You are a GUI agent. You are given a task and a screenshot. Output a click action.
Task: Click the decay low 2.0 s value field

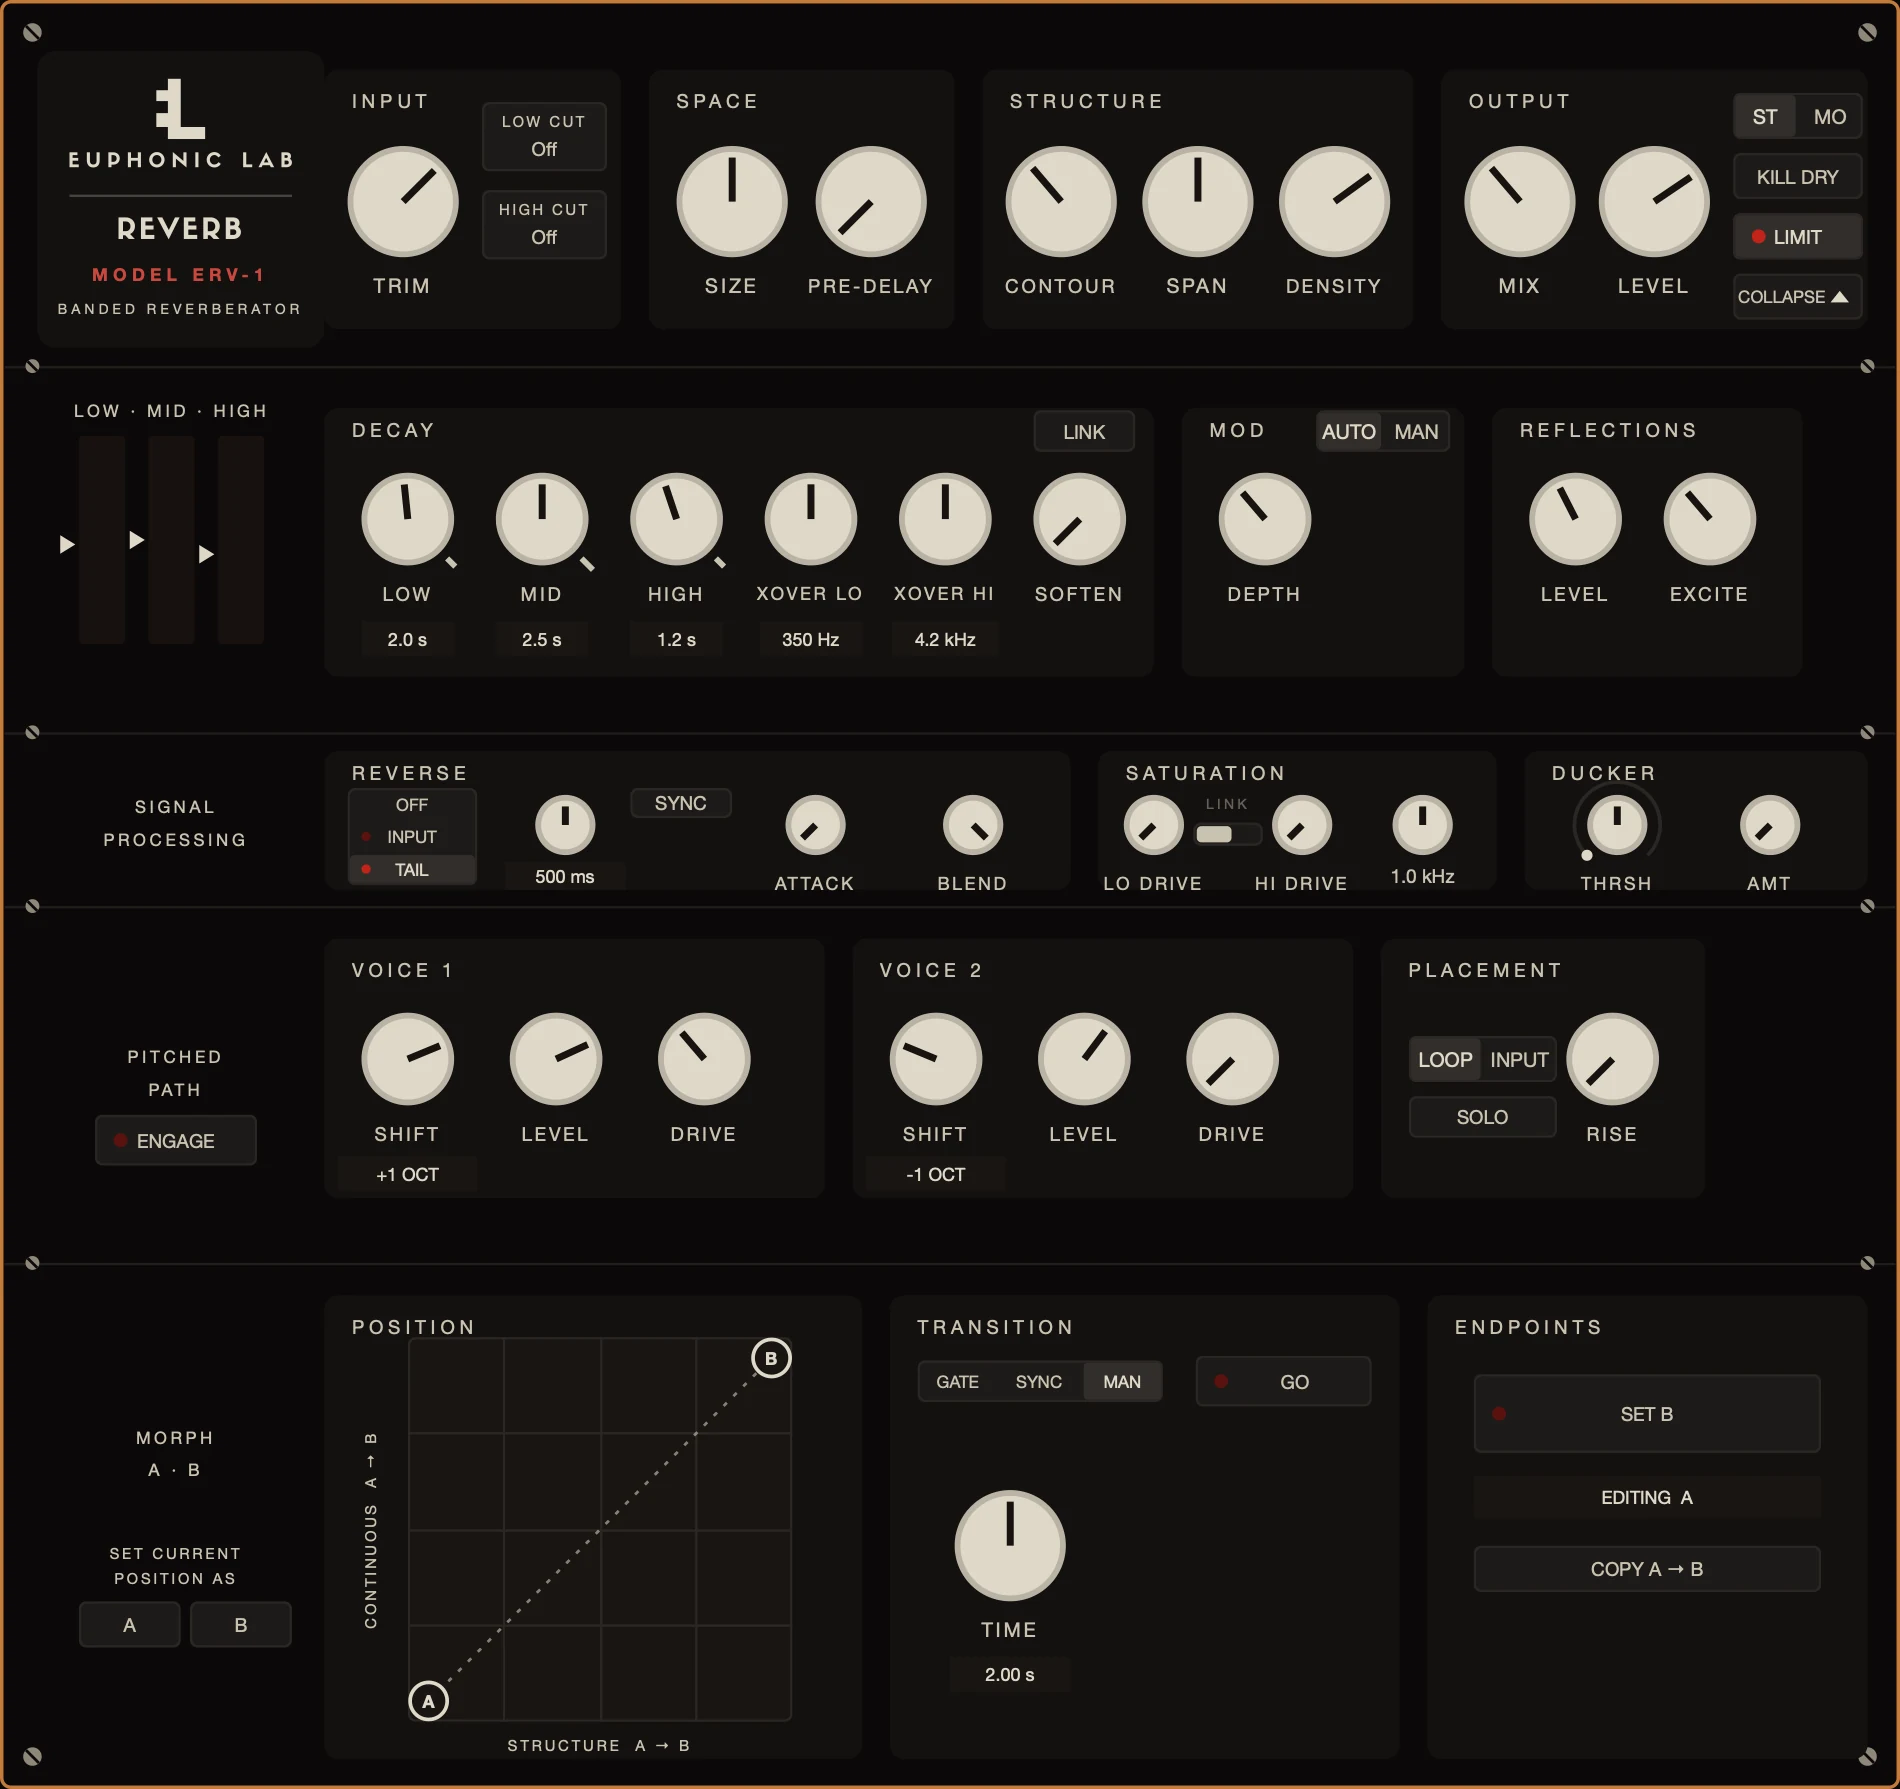pyautogui.click(x=407, y=639)
